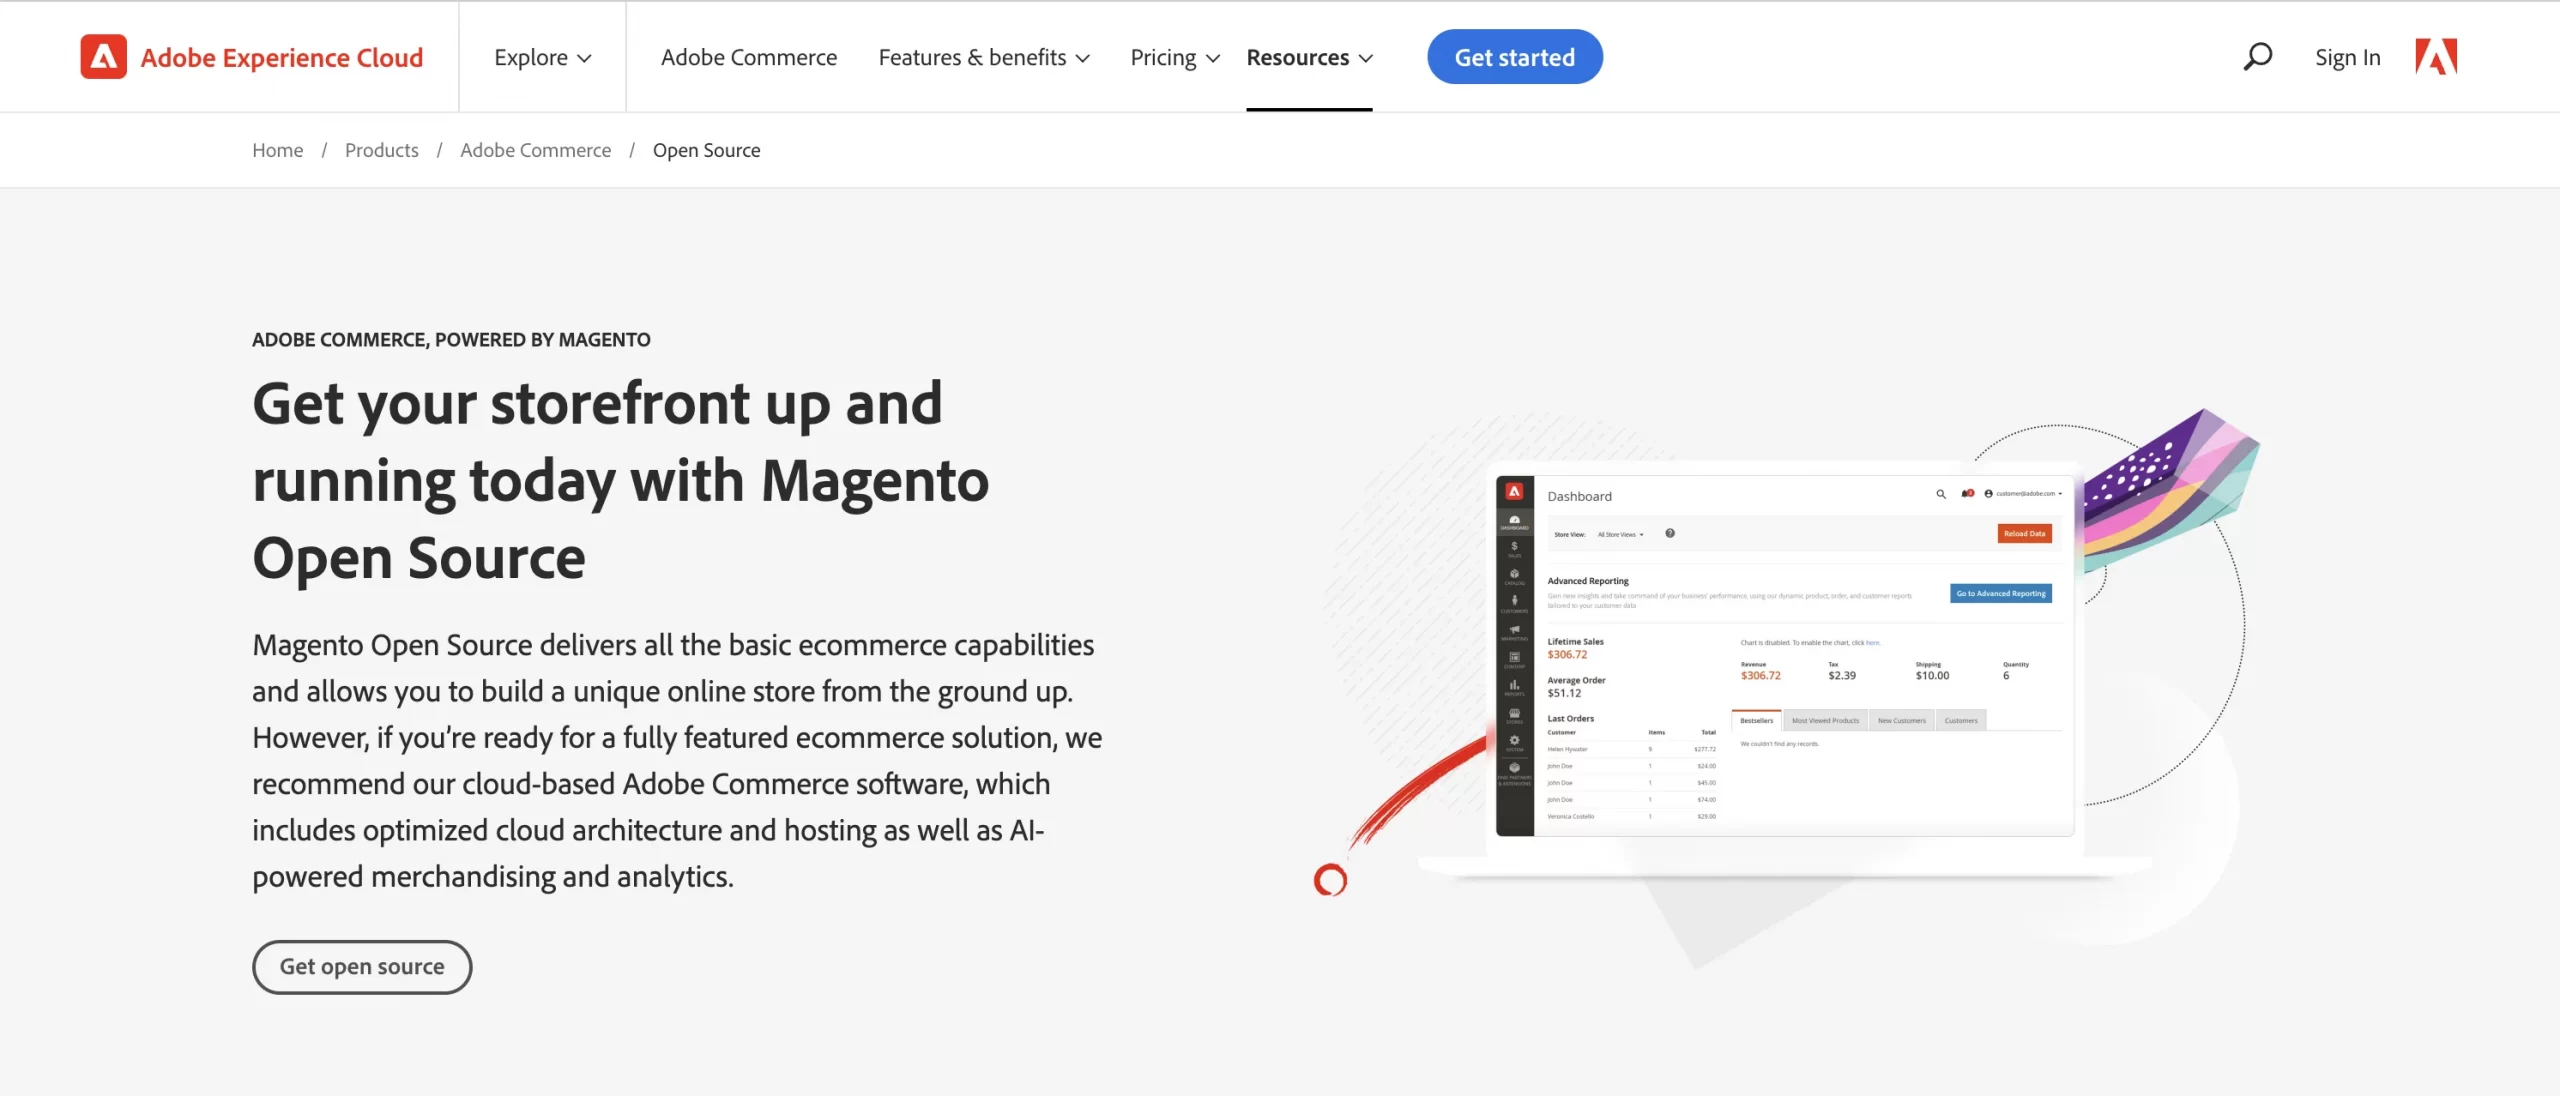Select the Customers tab in dashboard image

1961,720
